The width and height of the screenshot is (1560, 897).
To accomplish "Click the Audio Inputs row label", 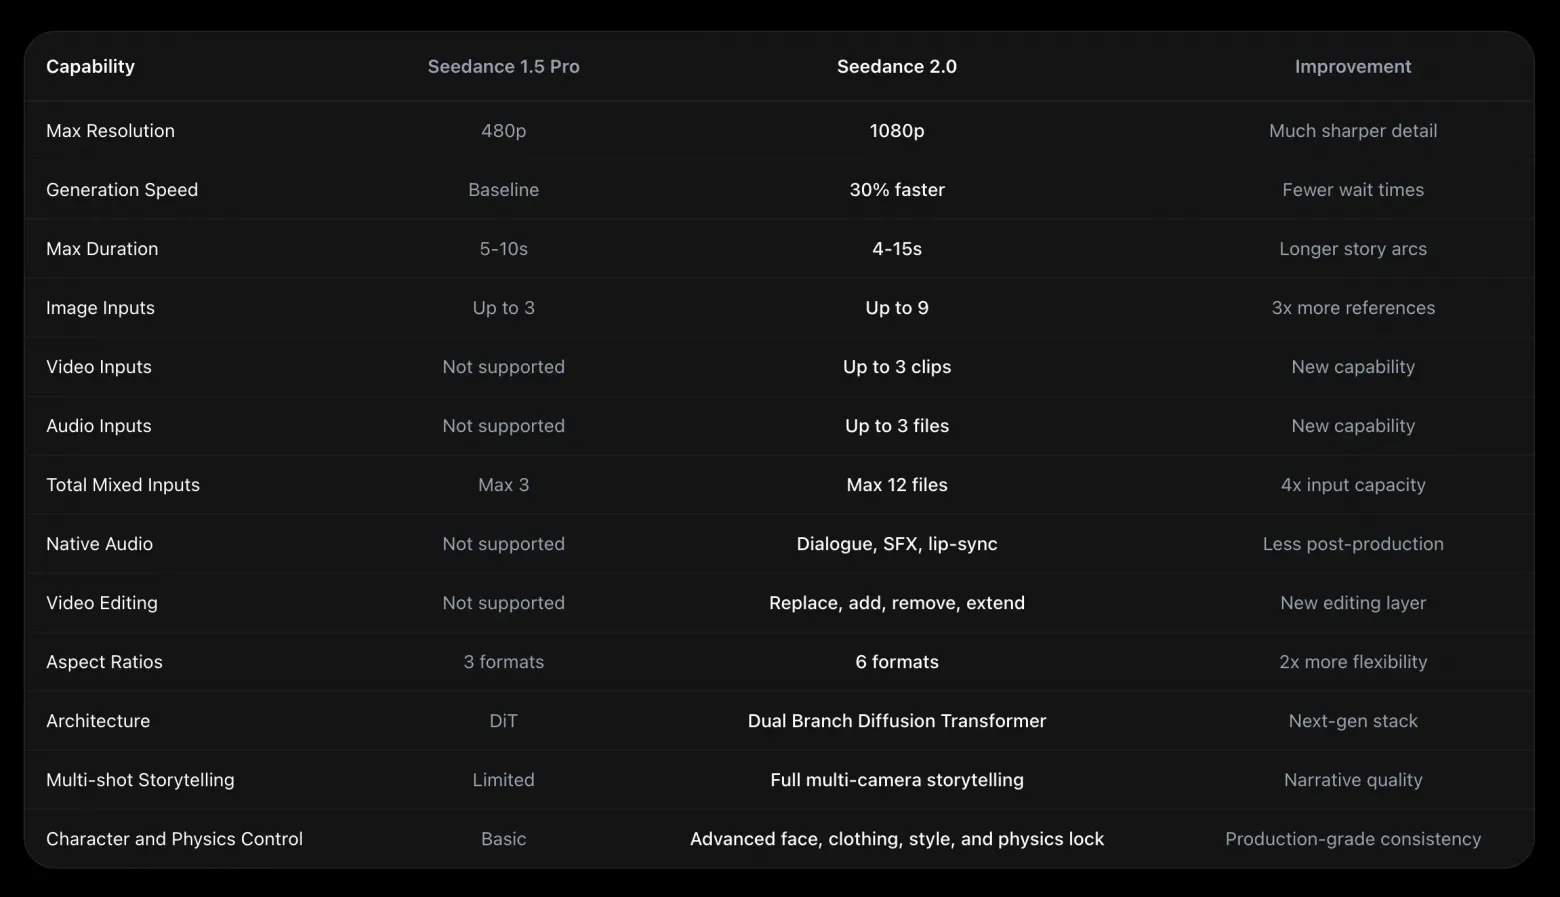I will coord(99,426).
